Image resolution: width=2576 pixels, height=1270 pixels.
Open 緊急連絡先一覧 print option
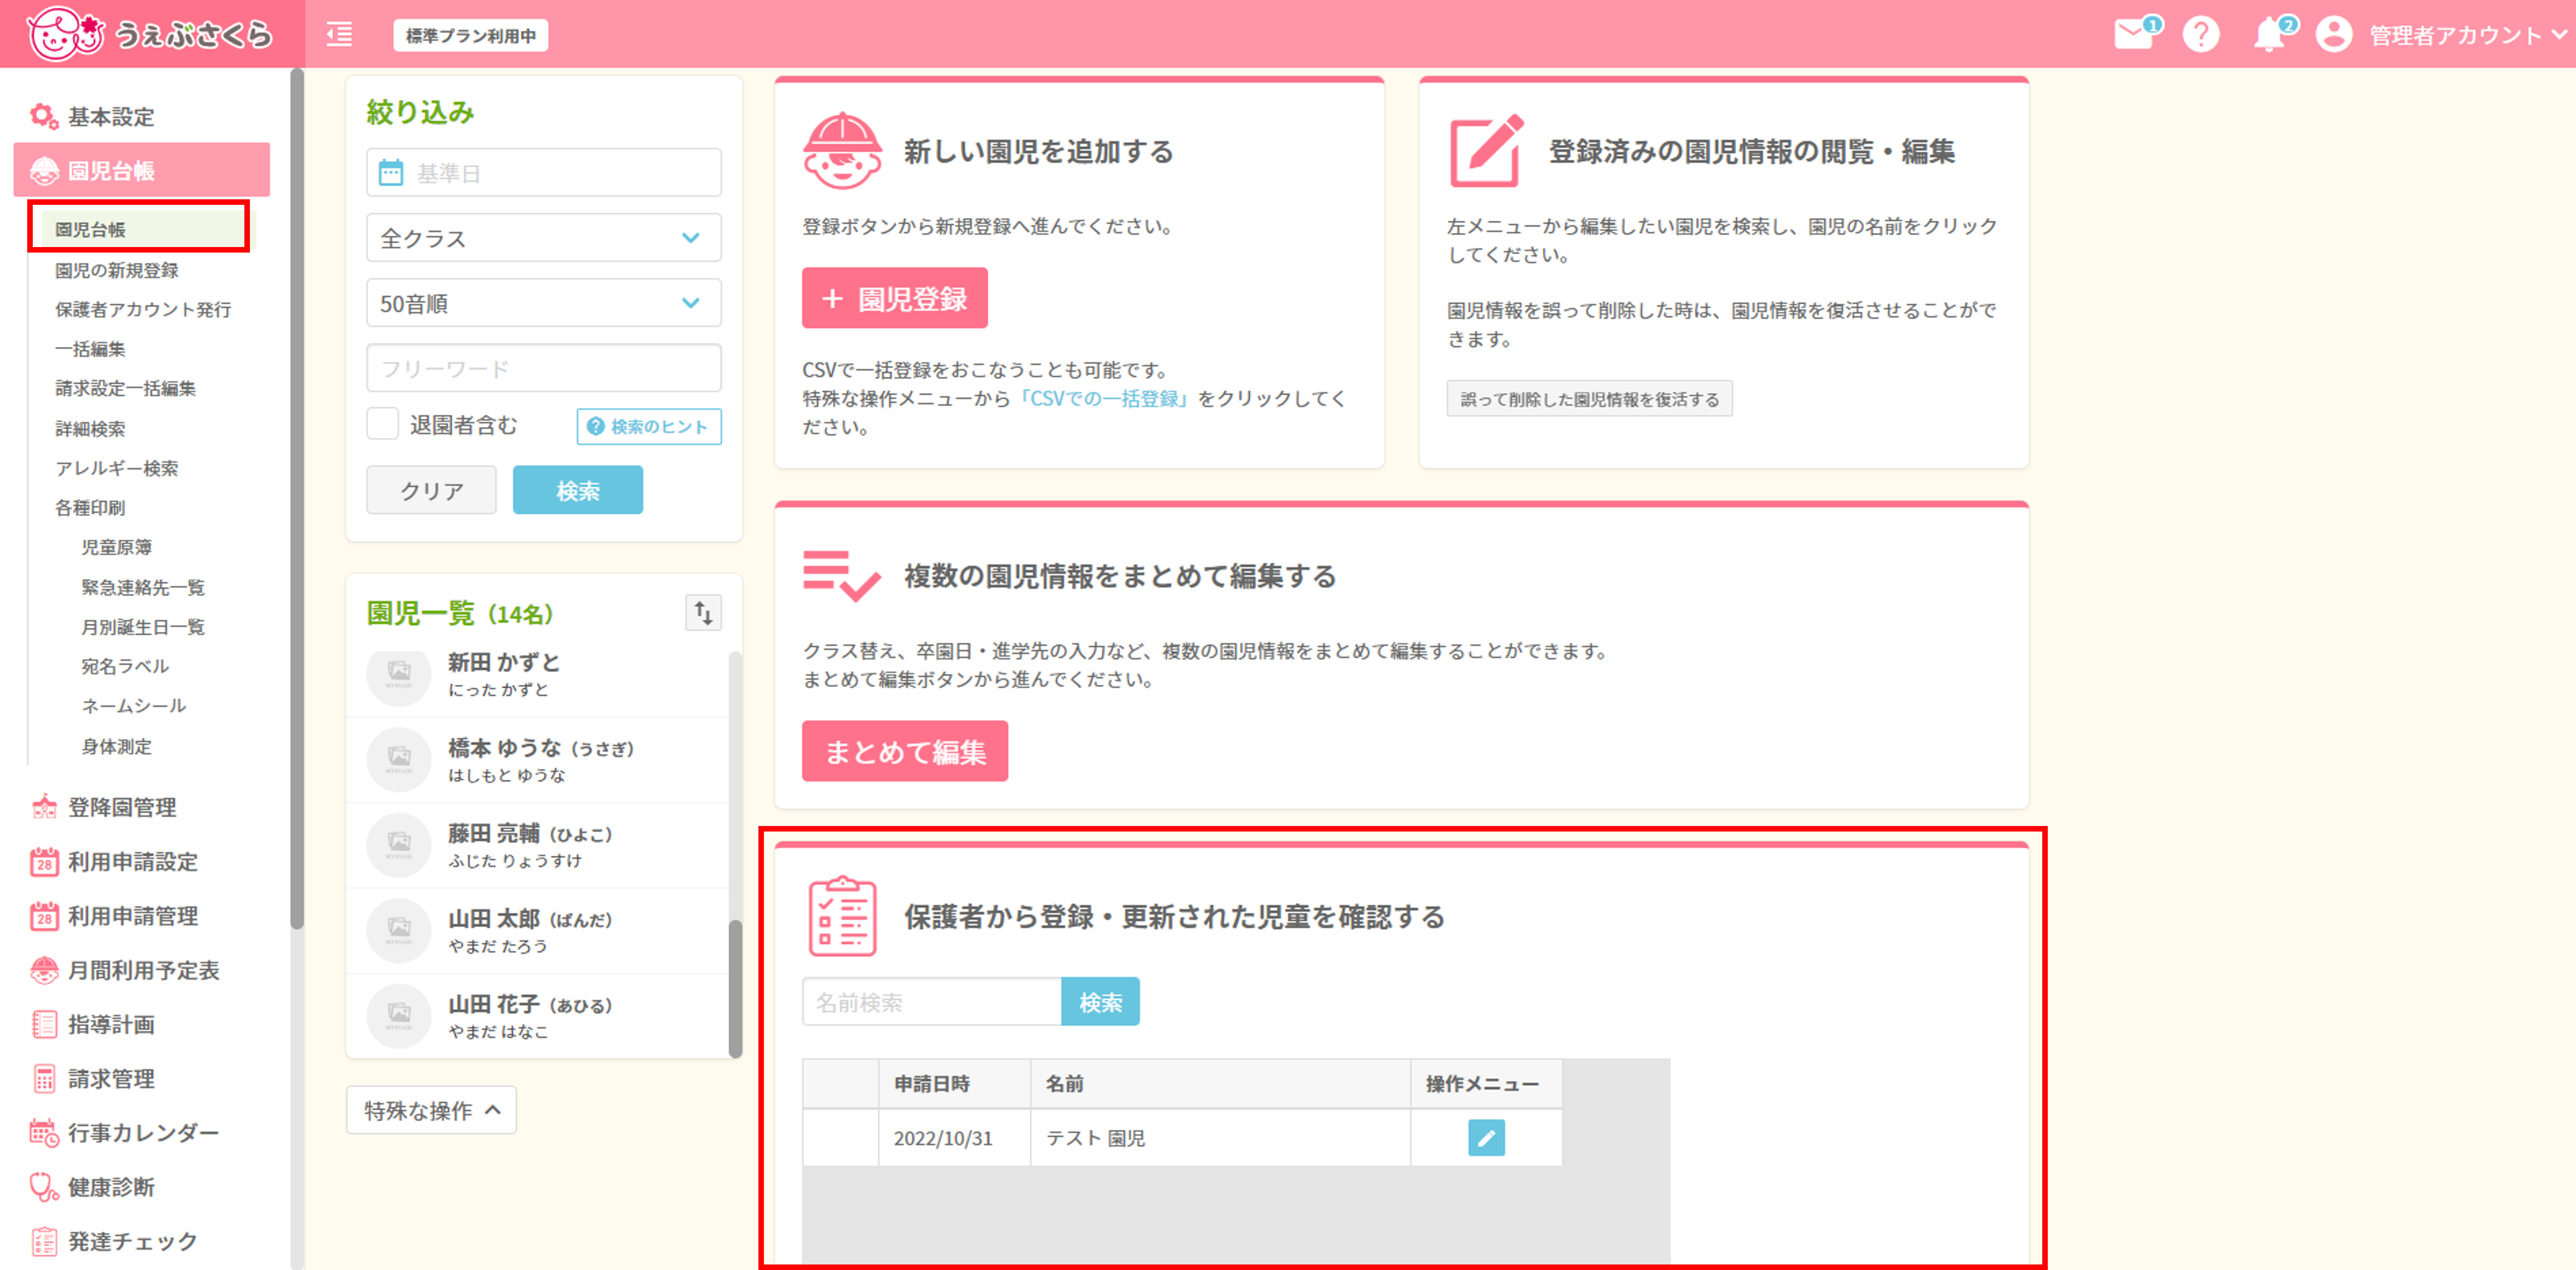click(143, 587)
